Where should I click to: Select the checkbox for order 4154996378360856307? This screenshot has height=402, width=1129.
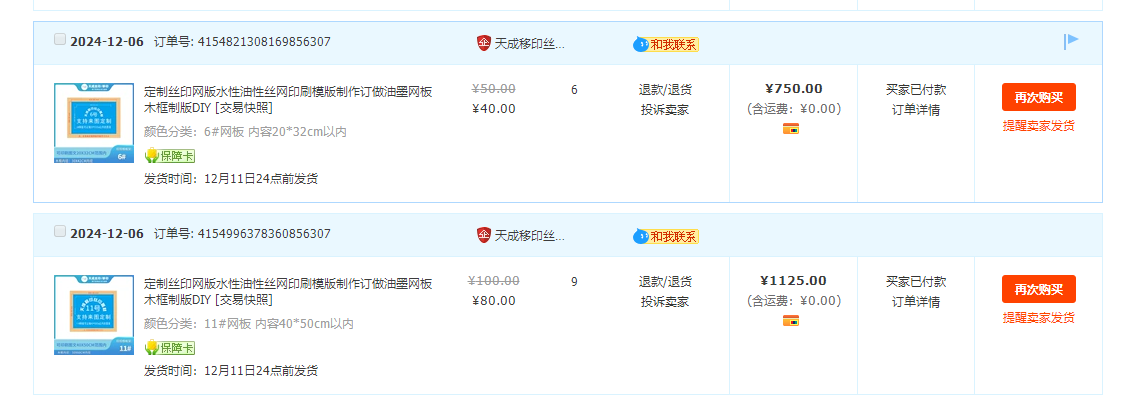[60, 231]
